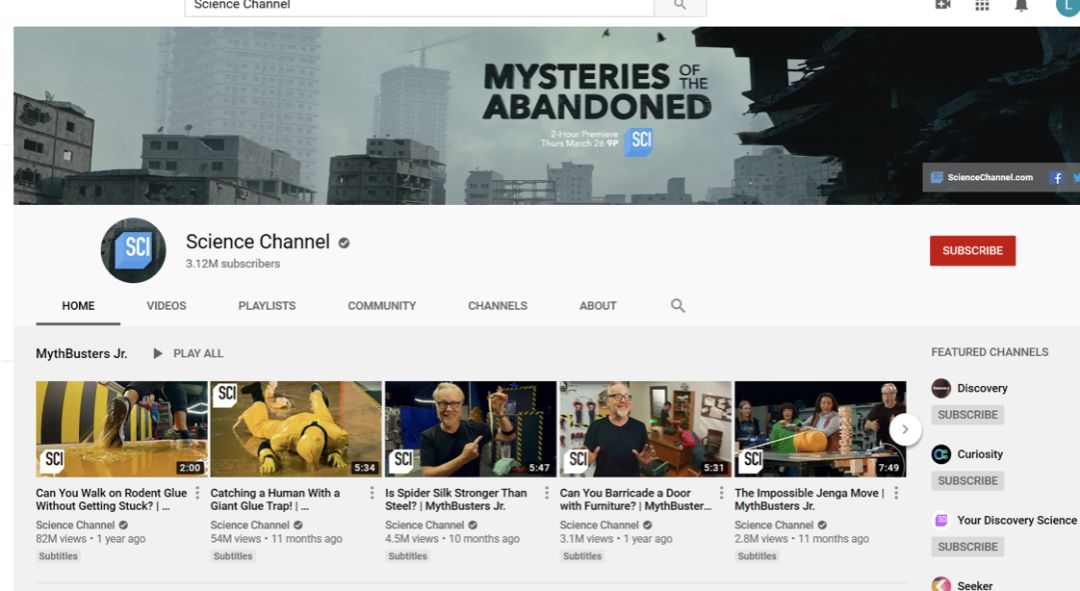Open the Channels tab

click(497, 306)
